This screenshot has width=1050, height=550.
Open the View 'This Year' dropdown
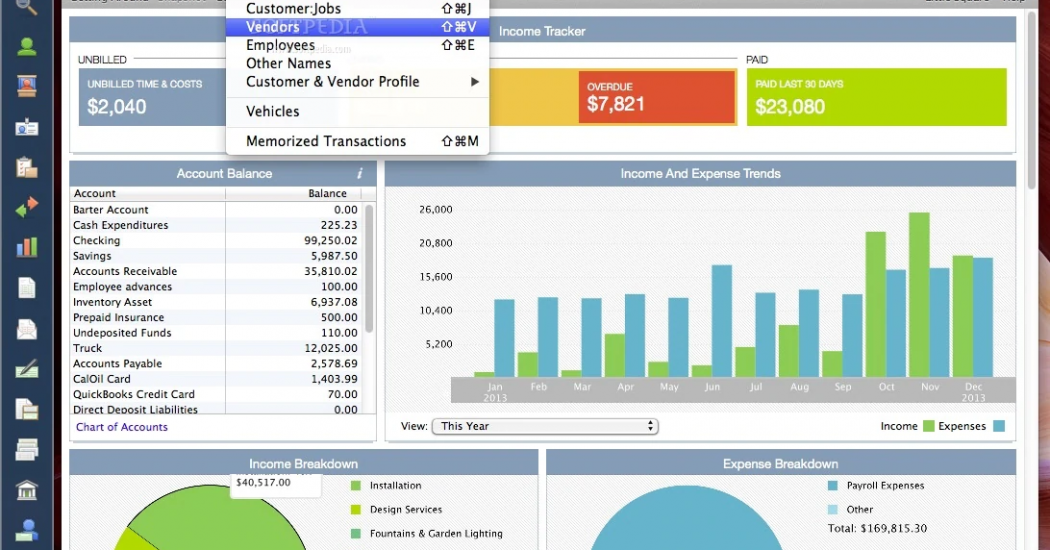[545, 426]
